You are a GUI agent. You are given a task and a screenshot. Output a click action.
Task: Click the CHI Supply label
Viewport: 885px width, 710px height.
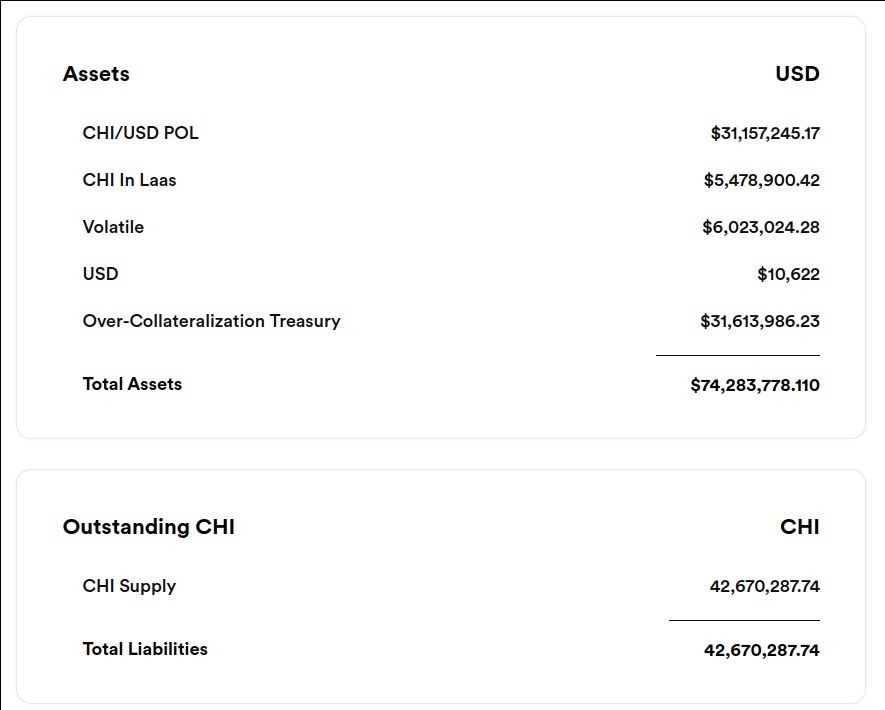click(129, 586)
